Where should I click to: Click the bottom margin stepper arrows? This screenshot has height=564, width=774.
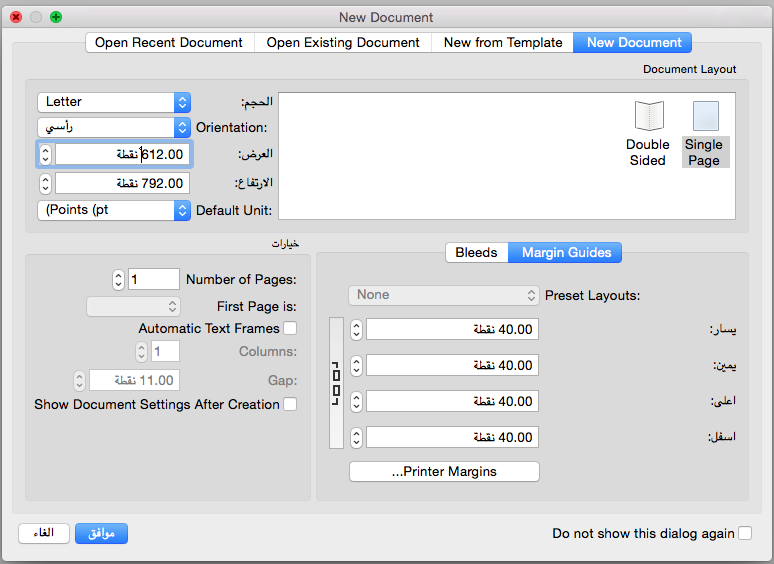(357, 437)
